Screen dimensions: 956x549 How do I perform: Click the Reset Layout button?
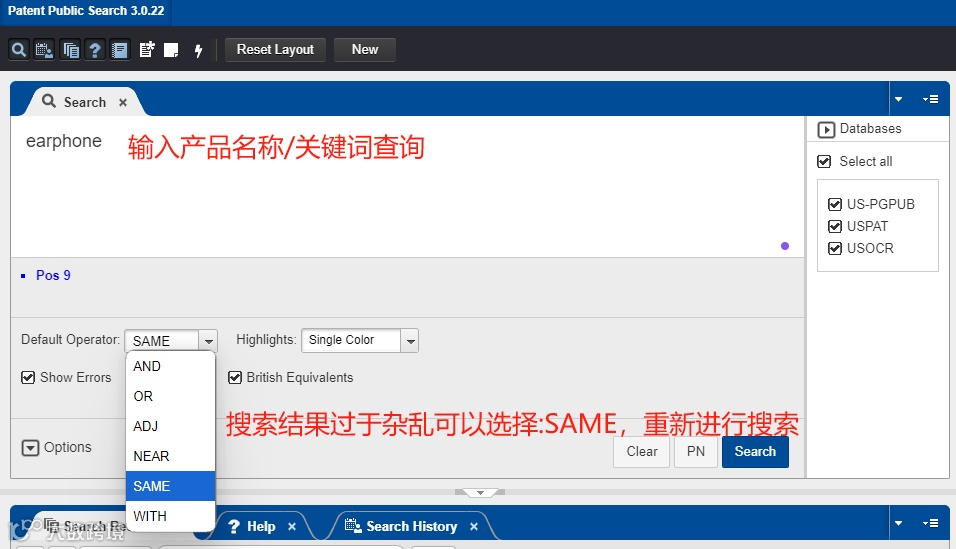pyautogui.click(x=275, y=49)
